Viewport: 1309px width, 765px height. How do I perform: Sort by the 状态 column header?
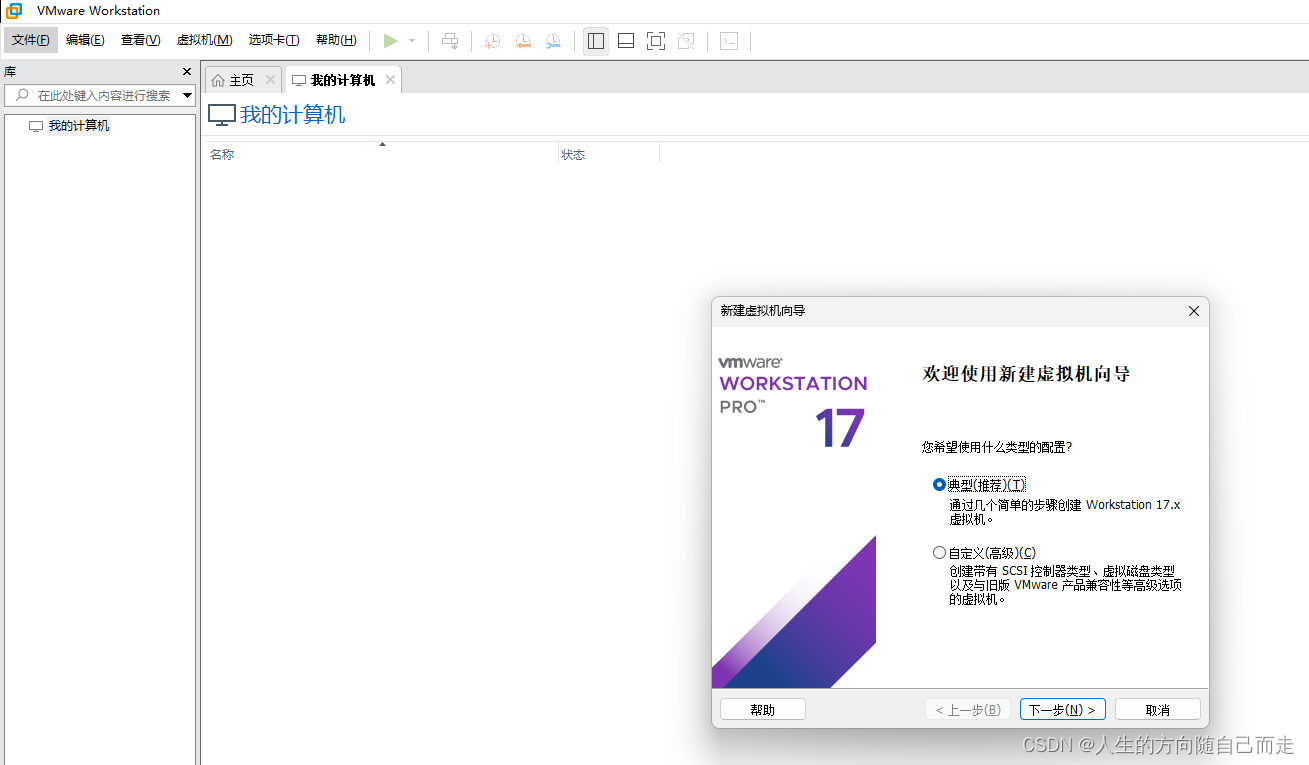tap(608, 155)
